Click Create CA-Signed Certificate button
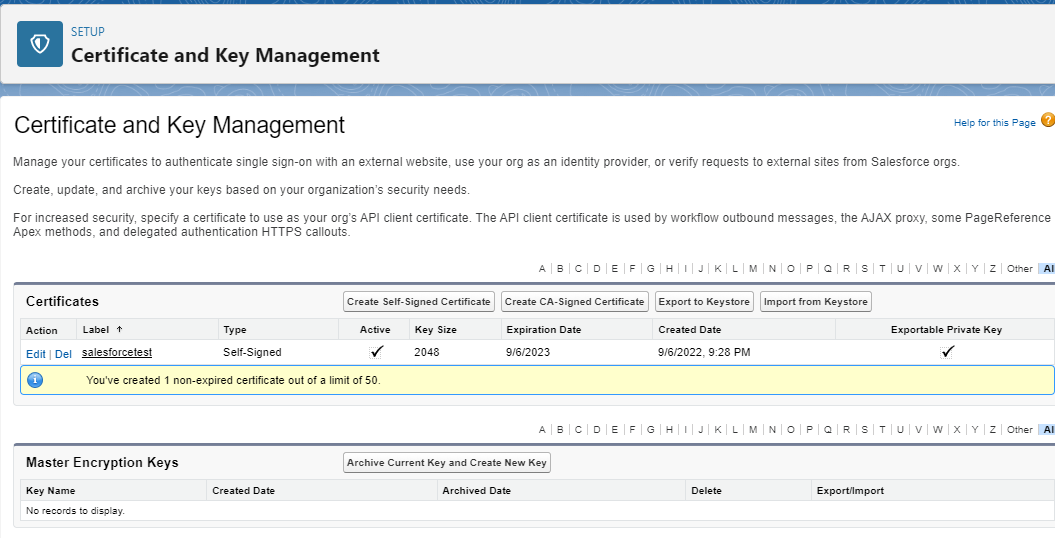1055x538 pixels. 574,301
